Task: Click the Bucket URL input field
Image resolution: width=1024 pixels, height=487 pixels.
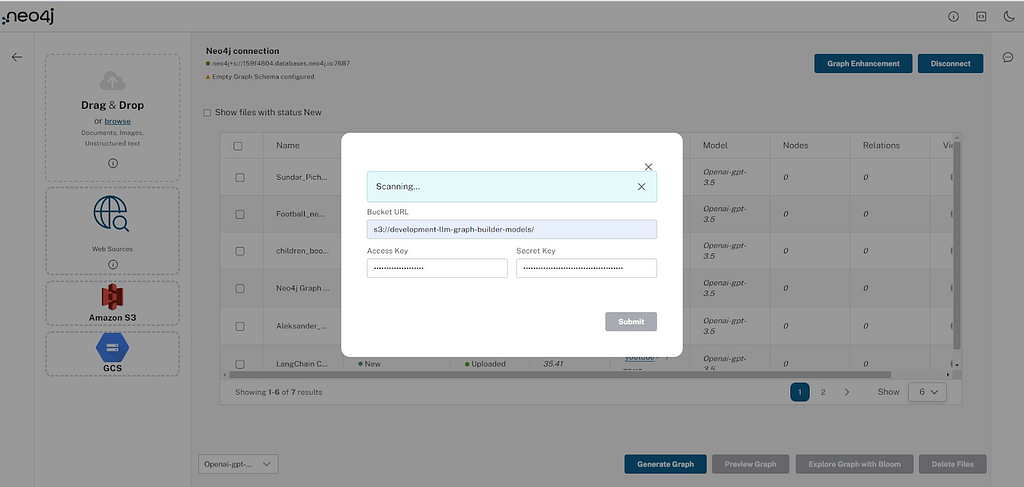Action: (512, 230)
